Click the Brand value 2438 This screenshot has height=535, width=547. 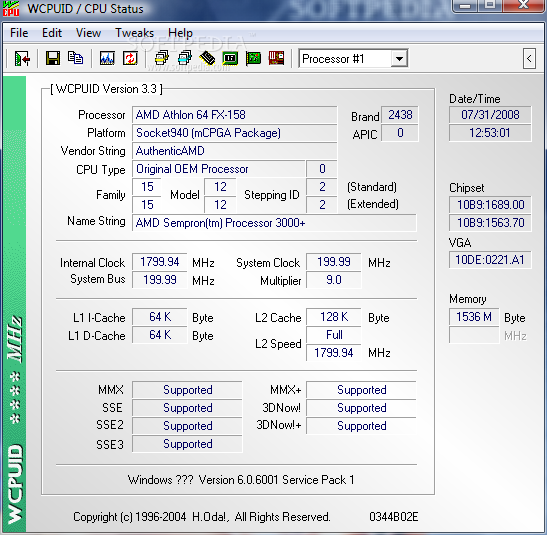pyautogui.click(x=400, y=115)
